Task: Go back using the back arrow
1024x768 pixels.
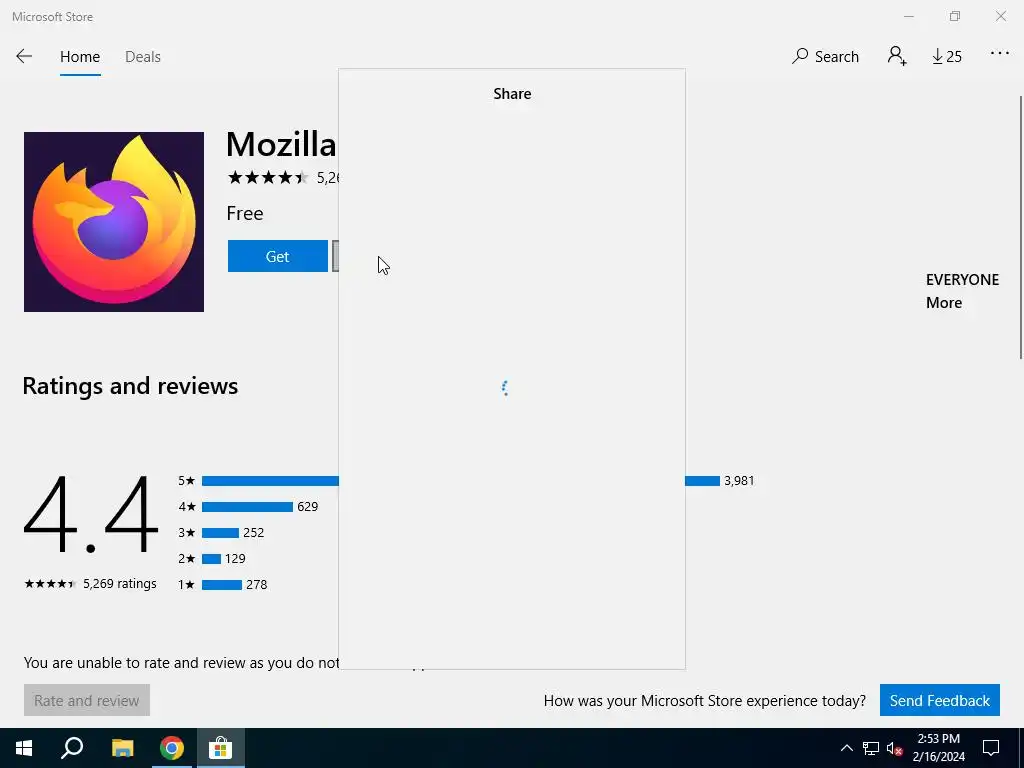Action: 24,56
